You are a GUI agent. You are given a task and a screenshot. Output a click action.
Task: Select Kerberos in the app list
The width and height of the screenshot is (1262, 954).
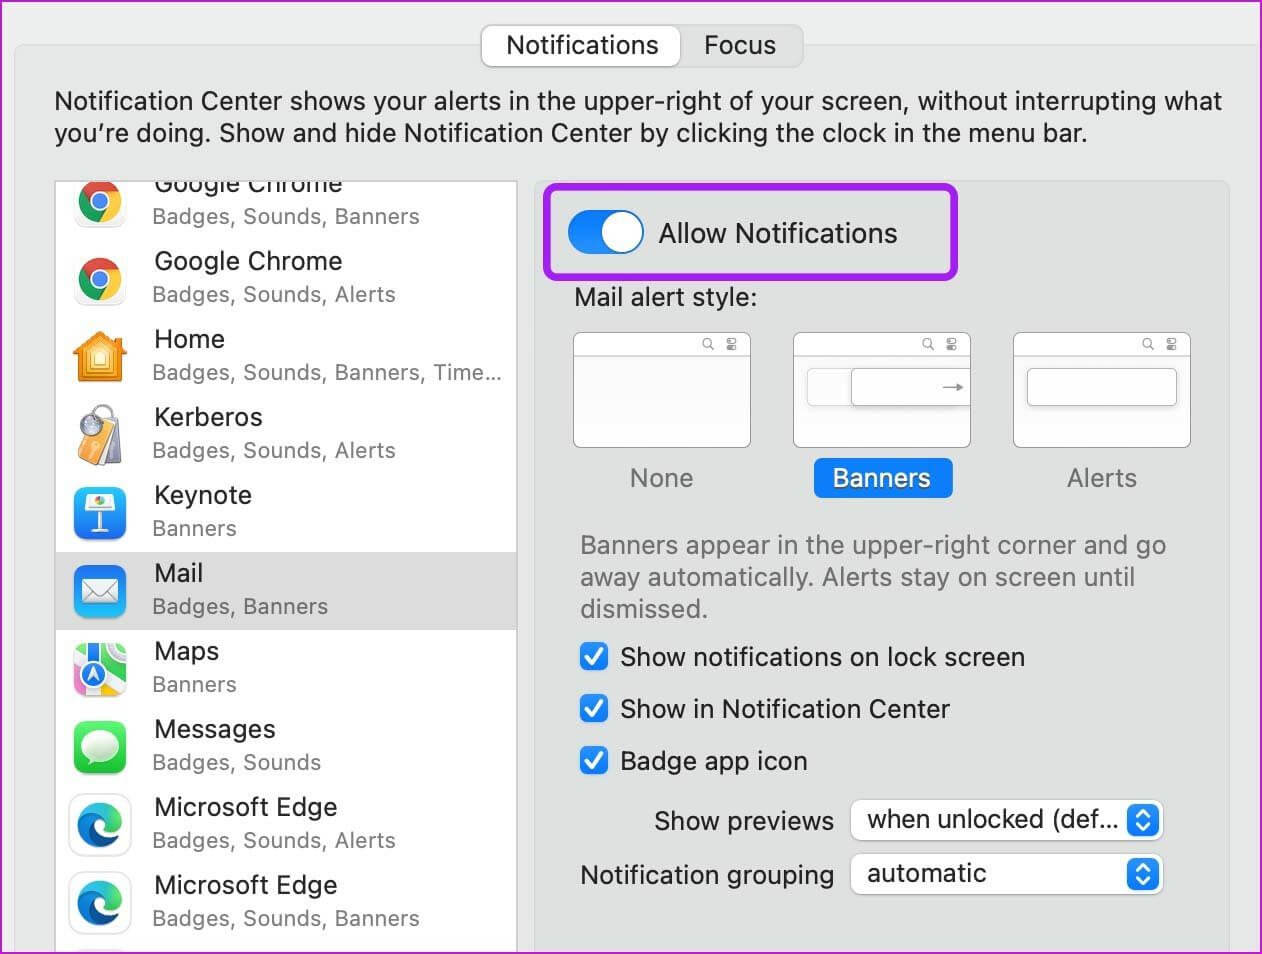[x=286, y=435]
